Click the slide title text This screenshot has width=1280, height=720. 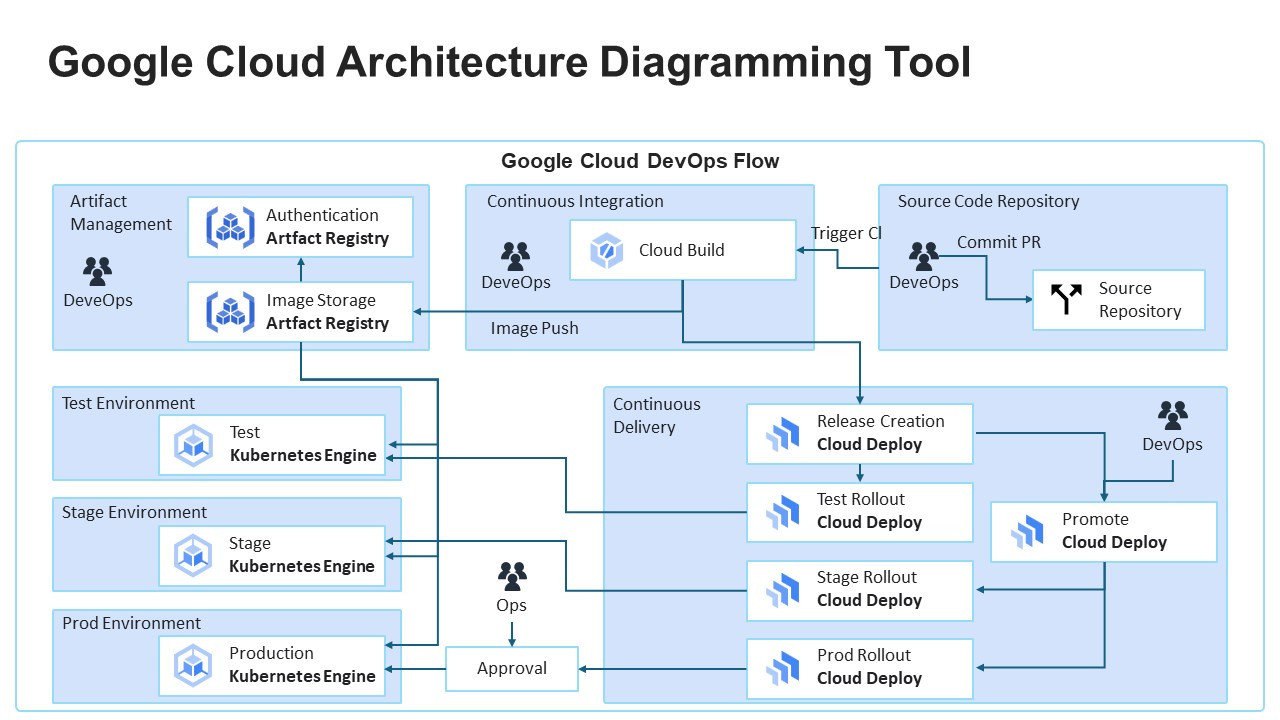(x=509, y=62)
